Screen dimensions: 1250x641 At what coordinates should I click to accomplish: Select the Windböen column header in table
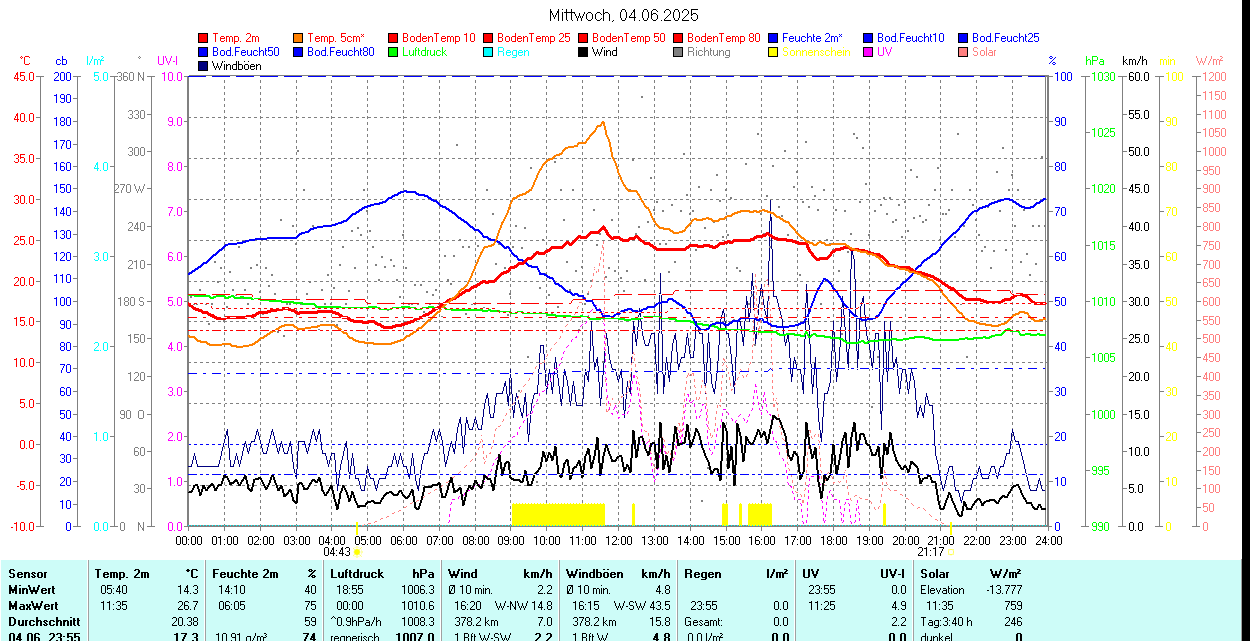[593, 574]
